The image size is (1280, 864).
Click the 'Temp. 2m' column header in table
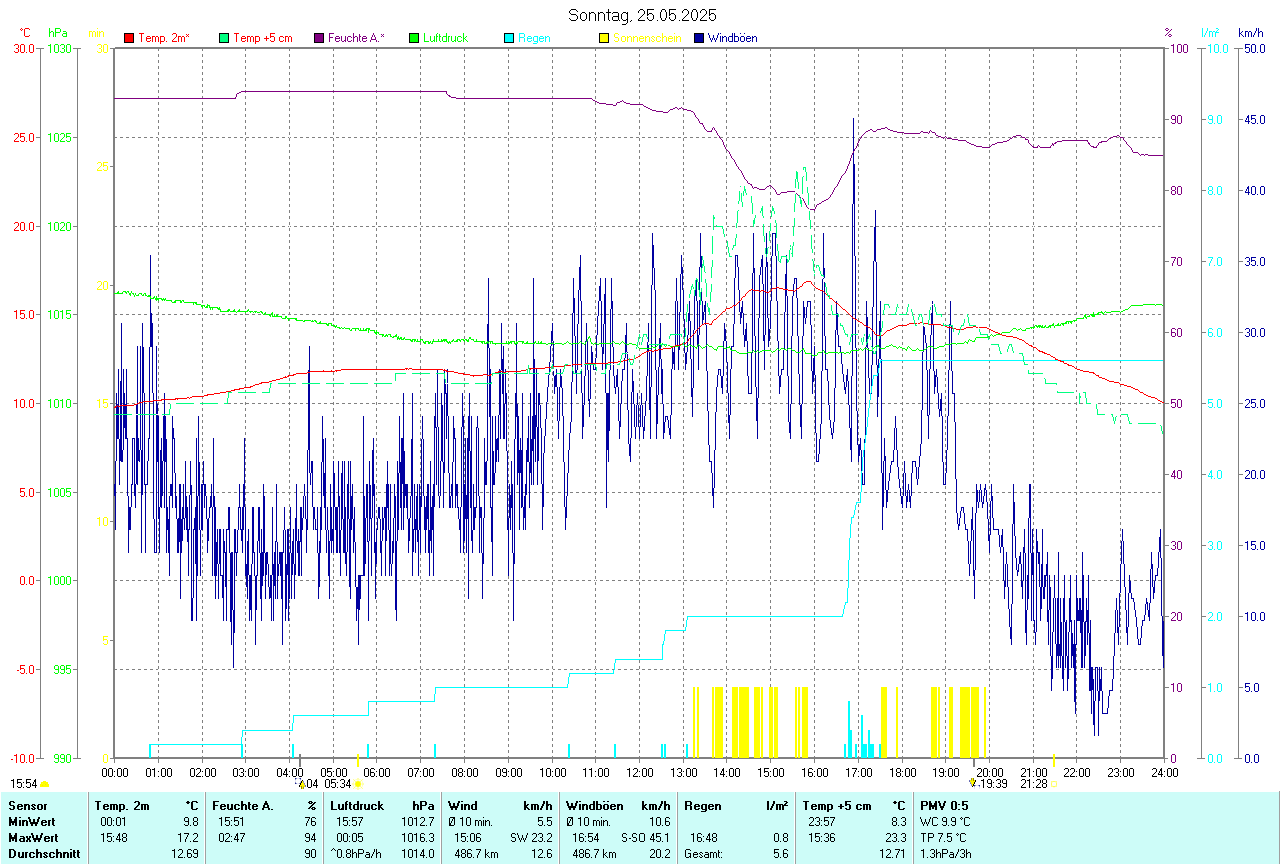[122, 805]
